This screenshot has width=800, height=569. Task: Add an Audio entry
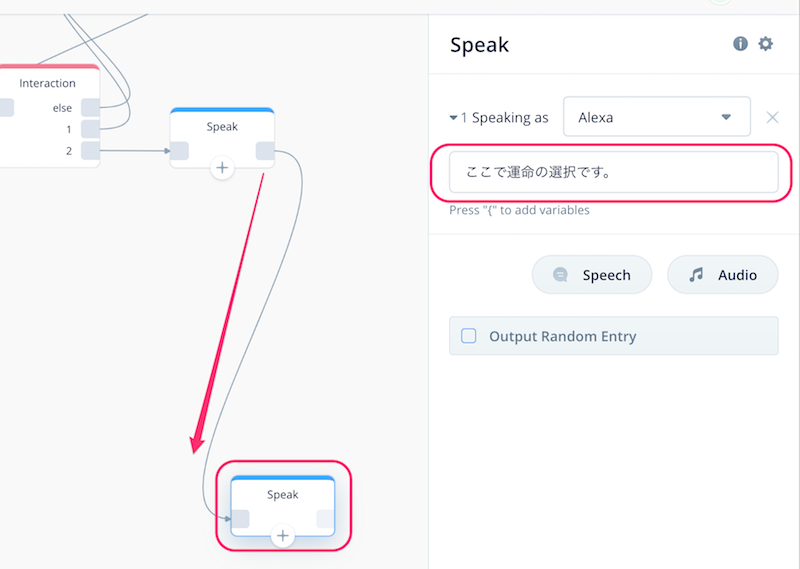pyautogui.click(x=722, y=275)
